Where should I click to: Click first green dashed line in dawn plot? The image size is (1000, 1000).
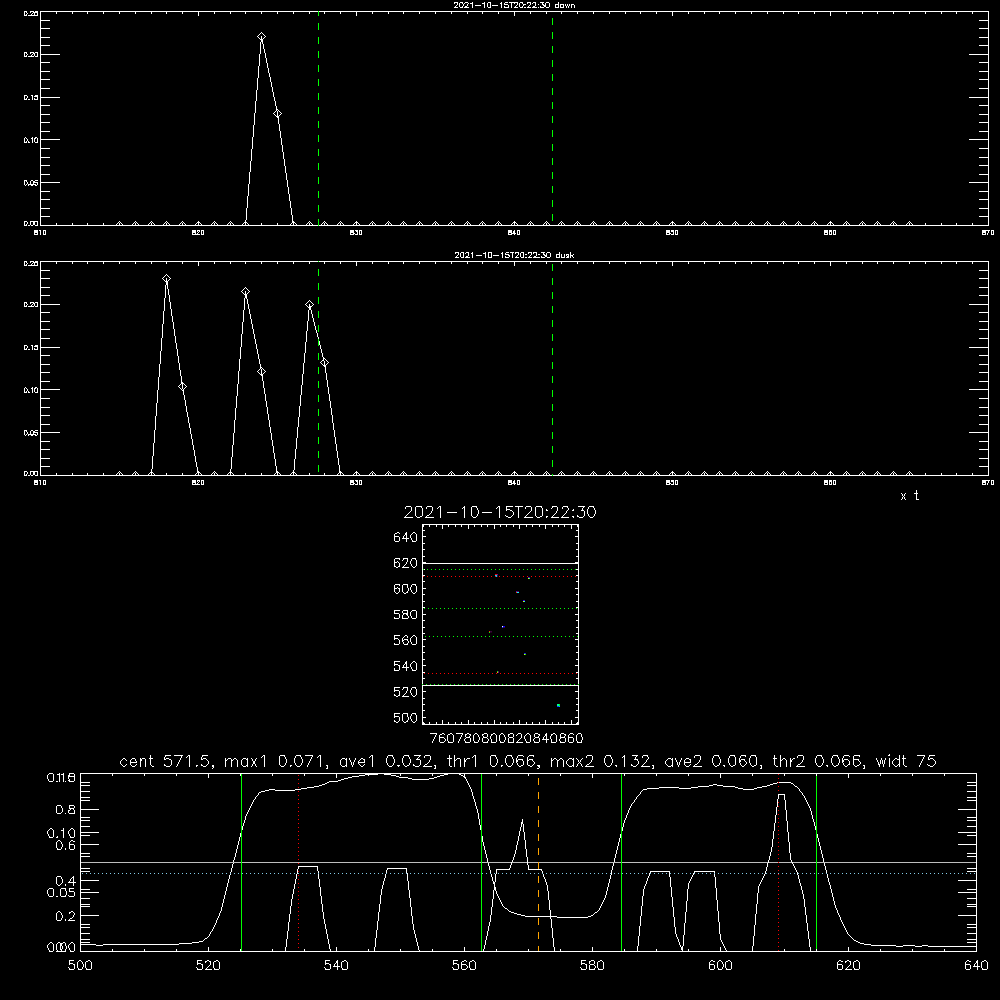tap(319, 118)
